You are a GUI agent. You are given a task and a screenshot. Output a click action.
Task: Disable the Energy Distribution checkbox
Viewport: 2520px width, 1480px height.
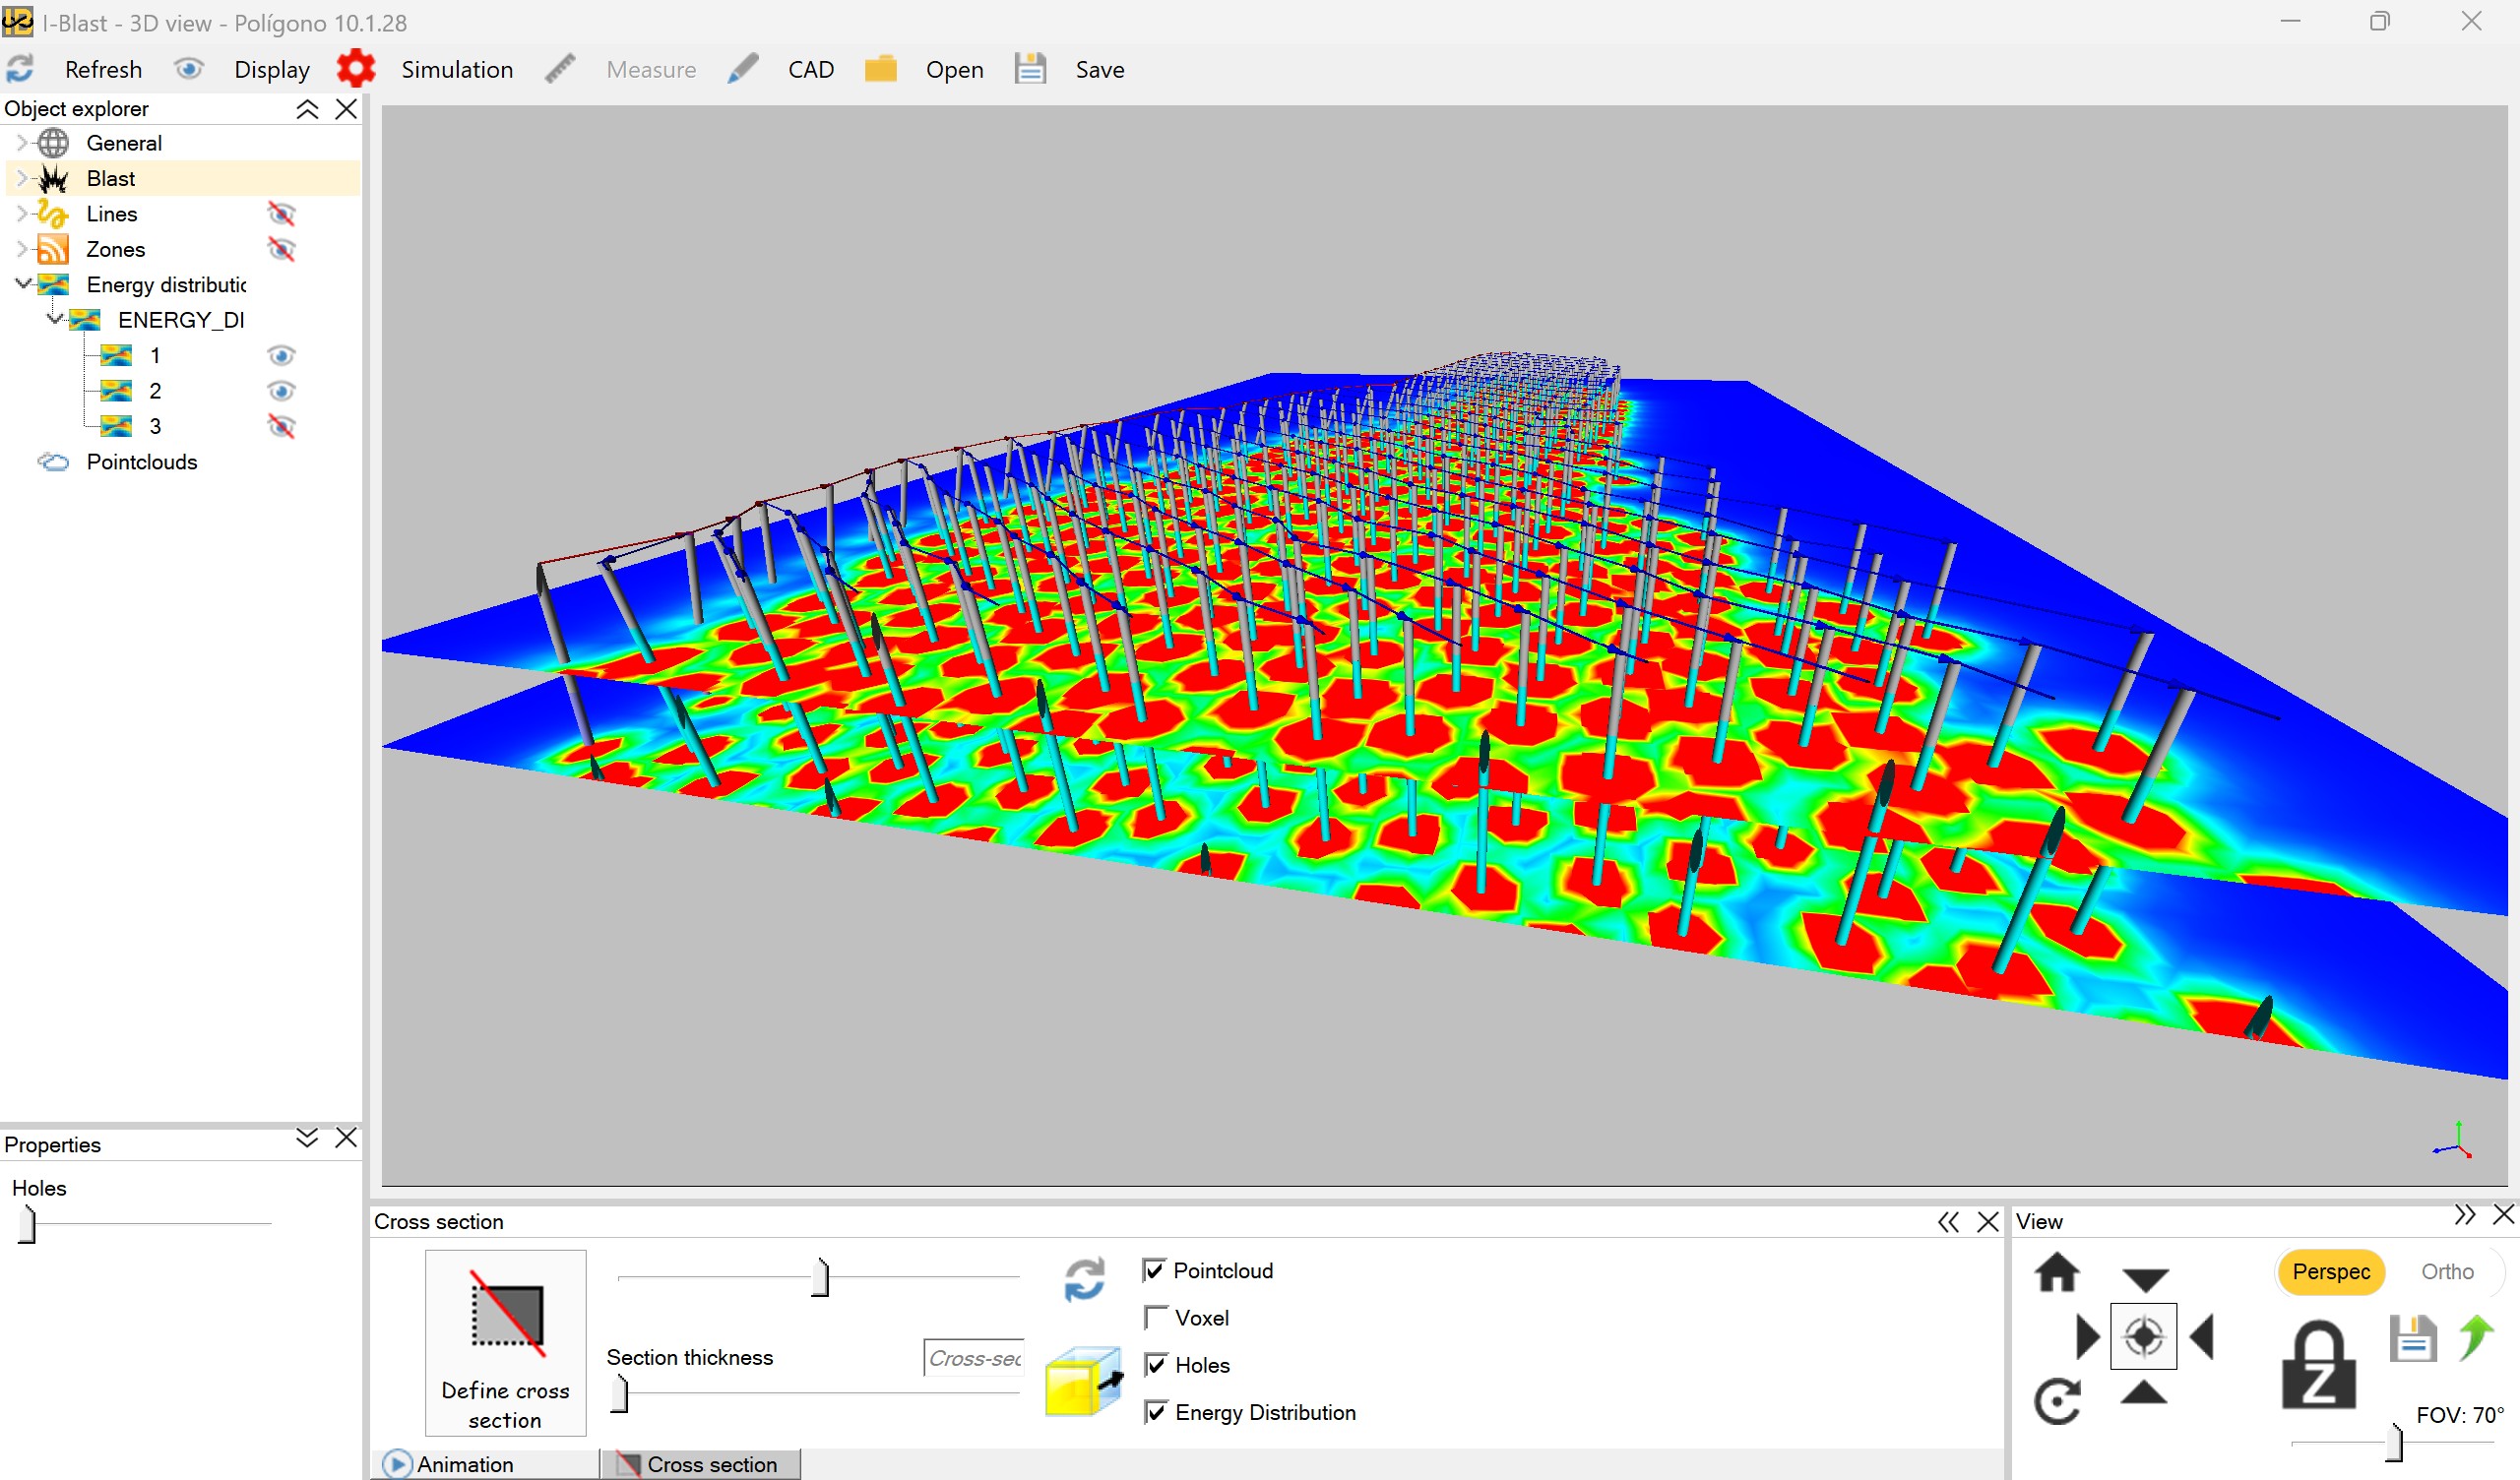(1156, 1412)
